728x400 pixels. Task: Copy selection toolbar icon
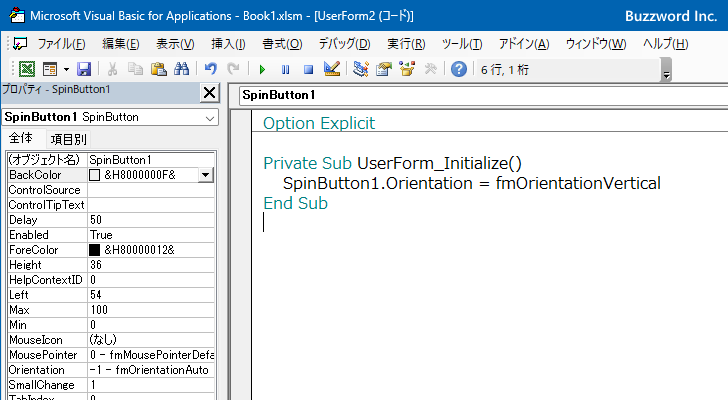[x=135, y=69]
